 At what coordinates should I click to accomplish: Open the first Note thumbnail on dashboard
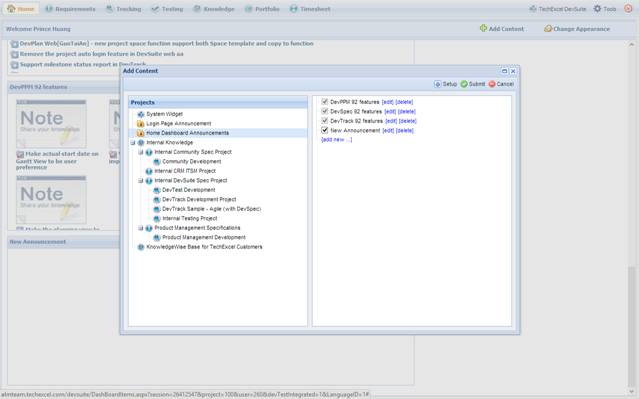click(x=51, y=124)
